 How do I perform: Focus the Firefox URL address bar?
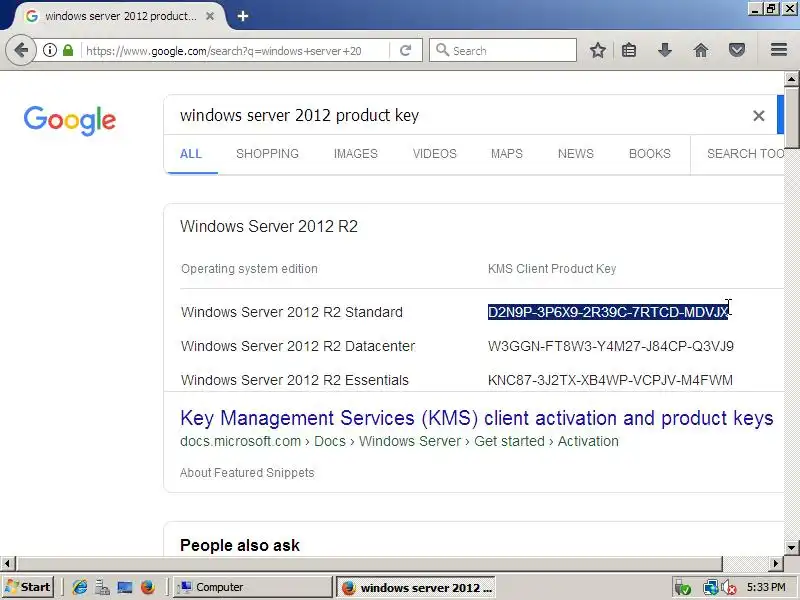point(236,51)
